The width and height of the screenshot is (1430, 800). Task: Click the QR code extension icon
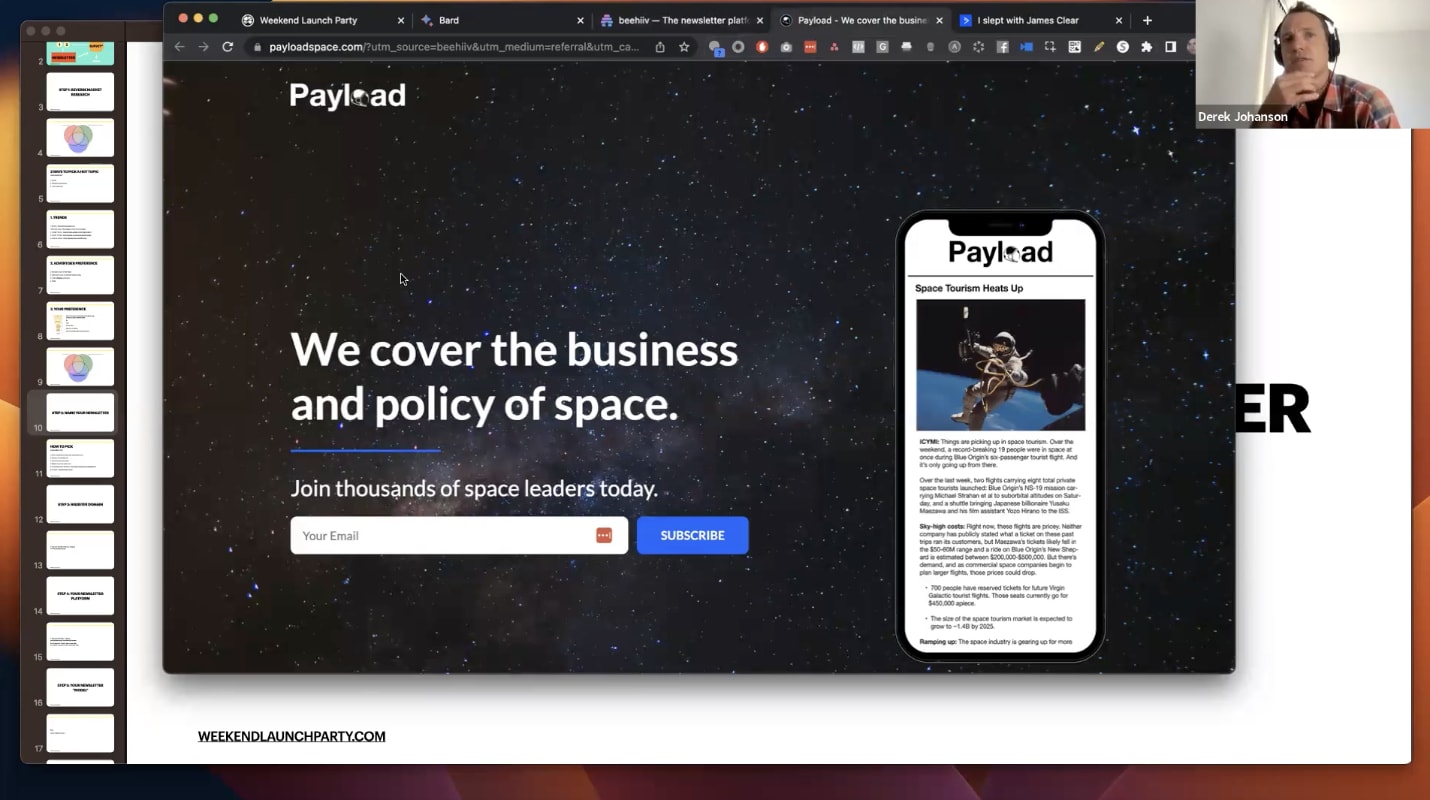pyautogui.click(x=1074, y=47)
